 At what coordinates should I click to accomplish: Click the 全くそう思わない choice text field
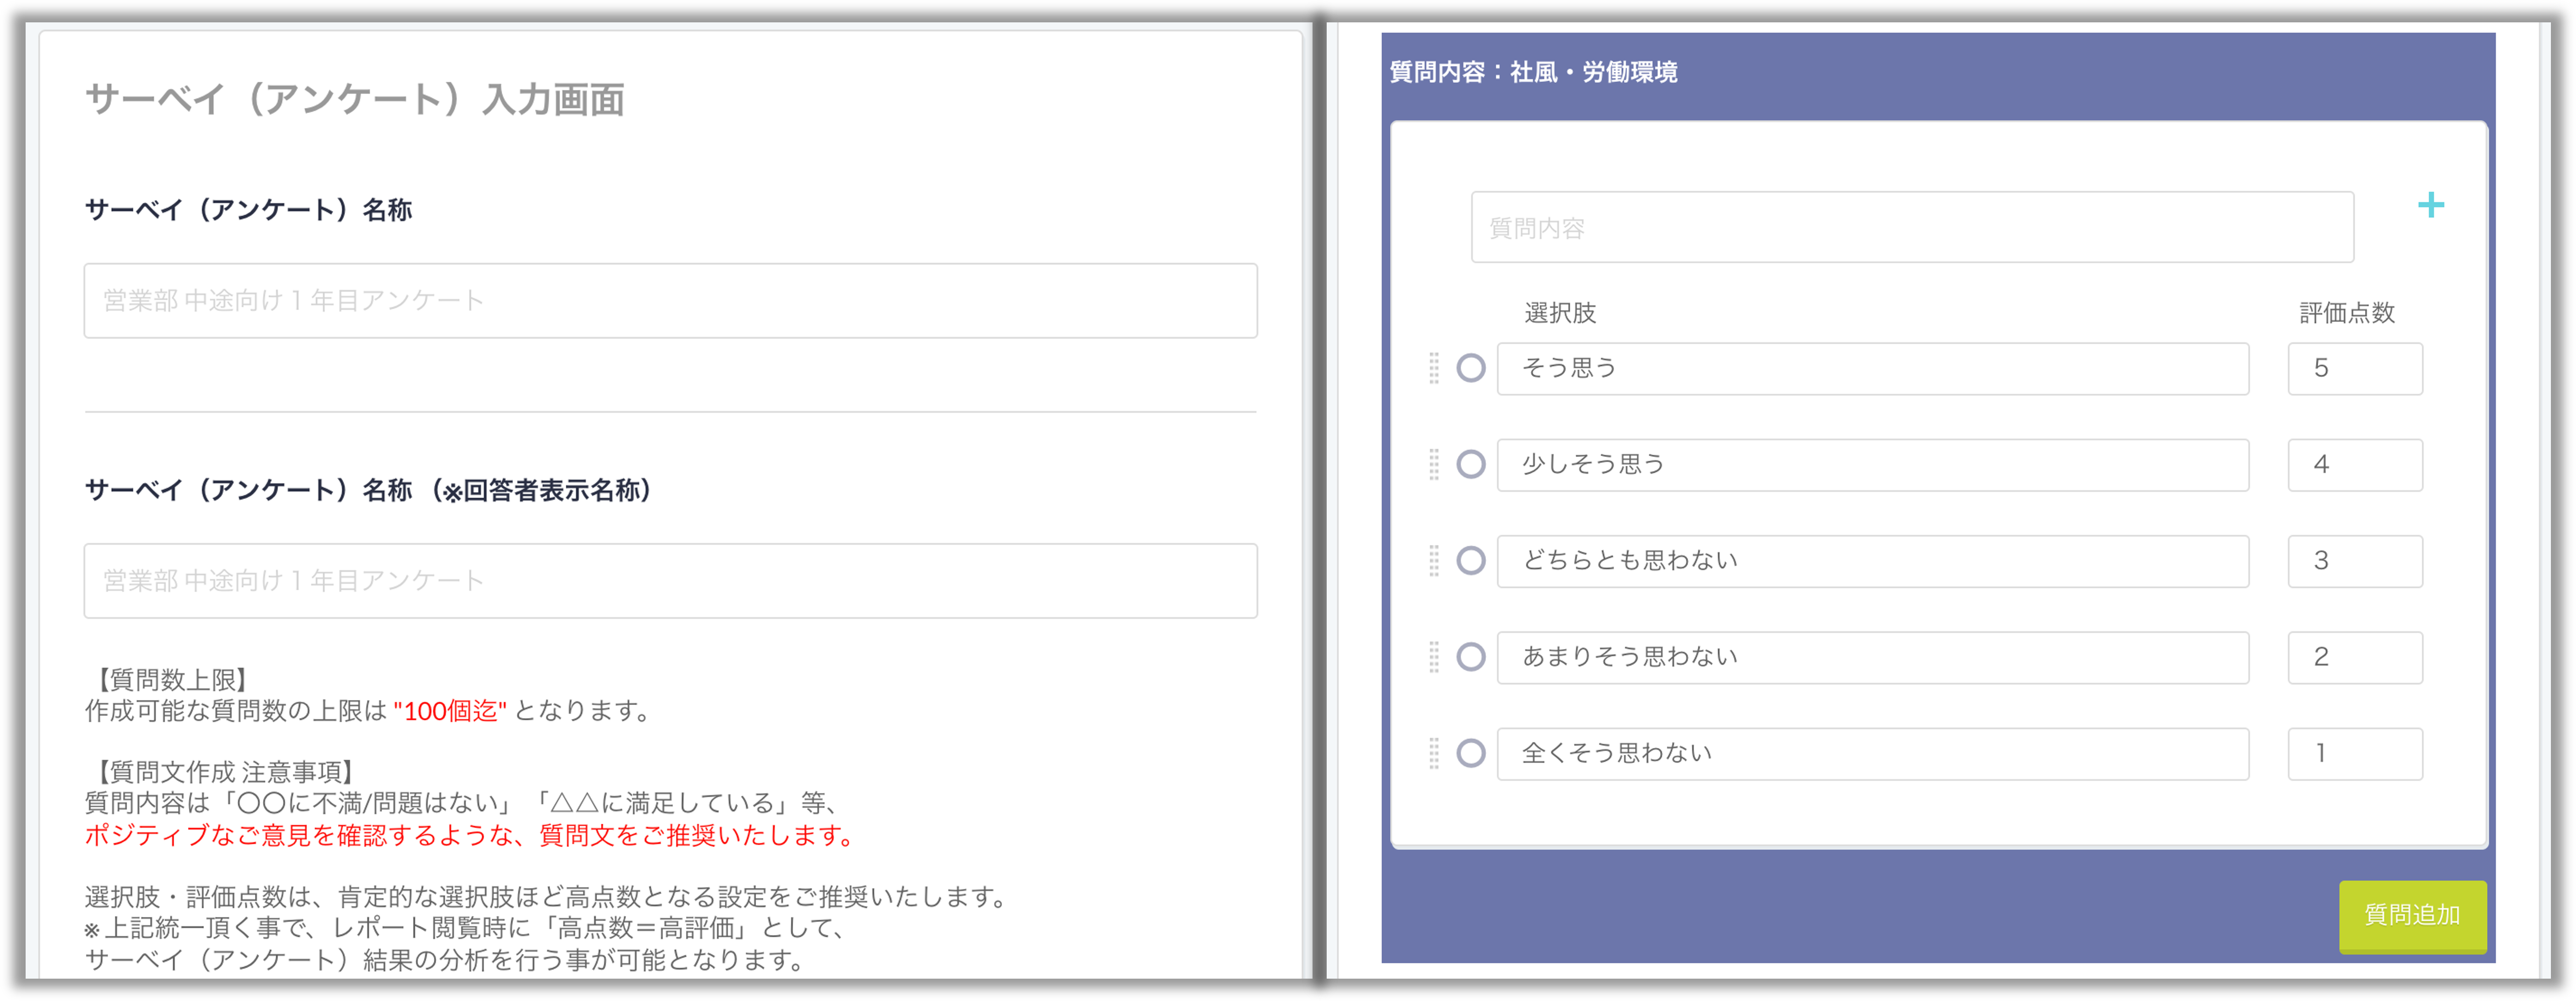(1872, 754)
